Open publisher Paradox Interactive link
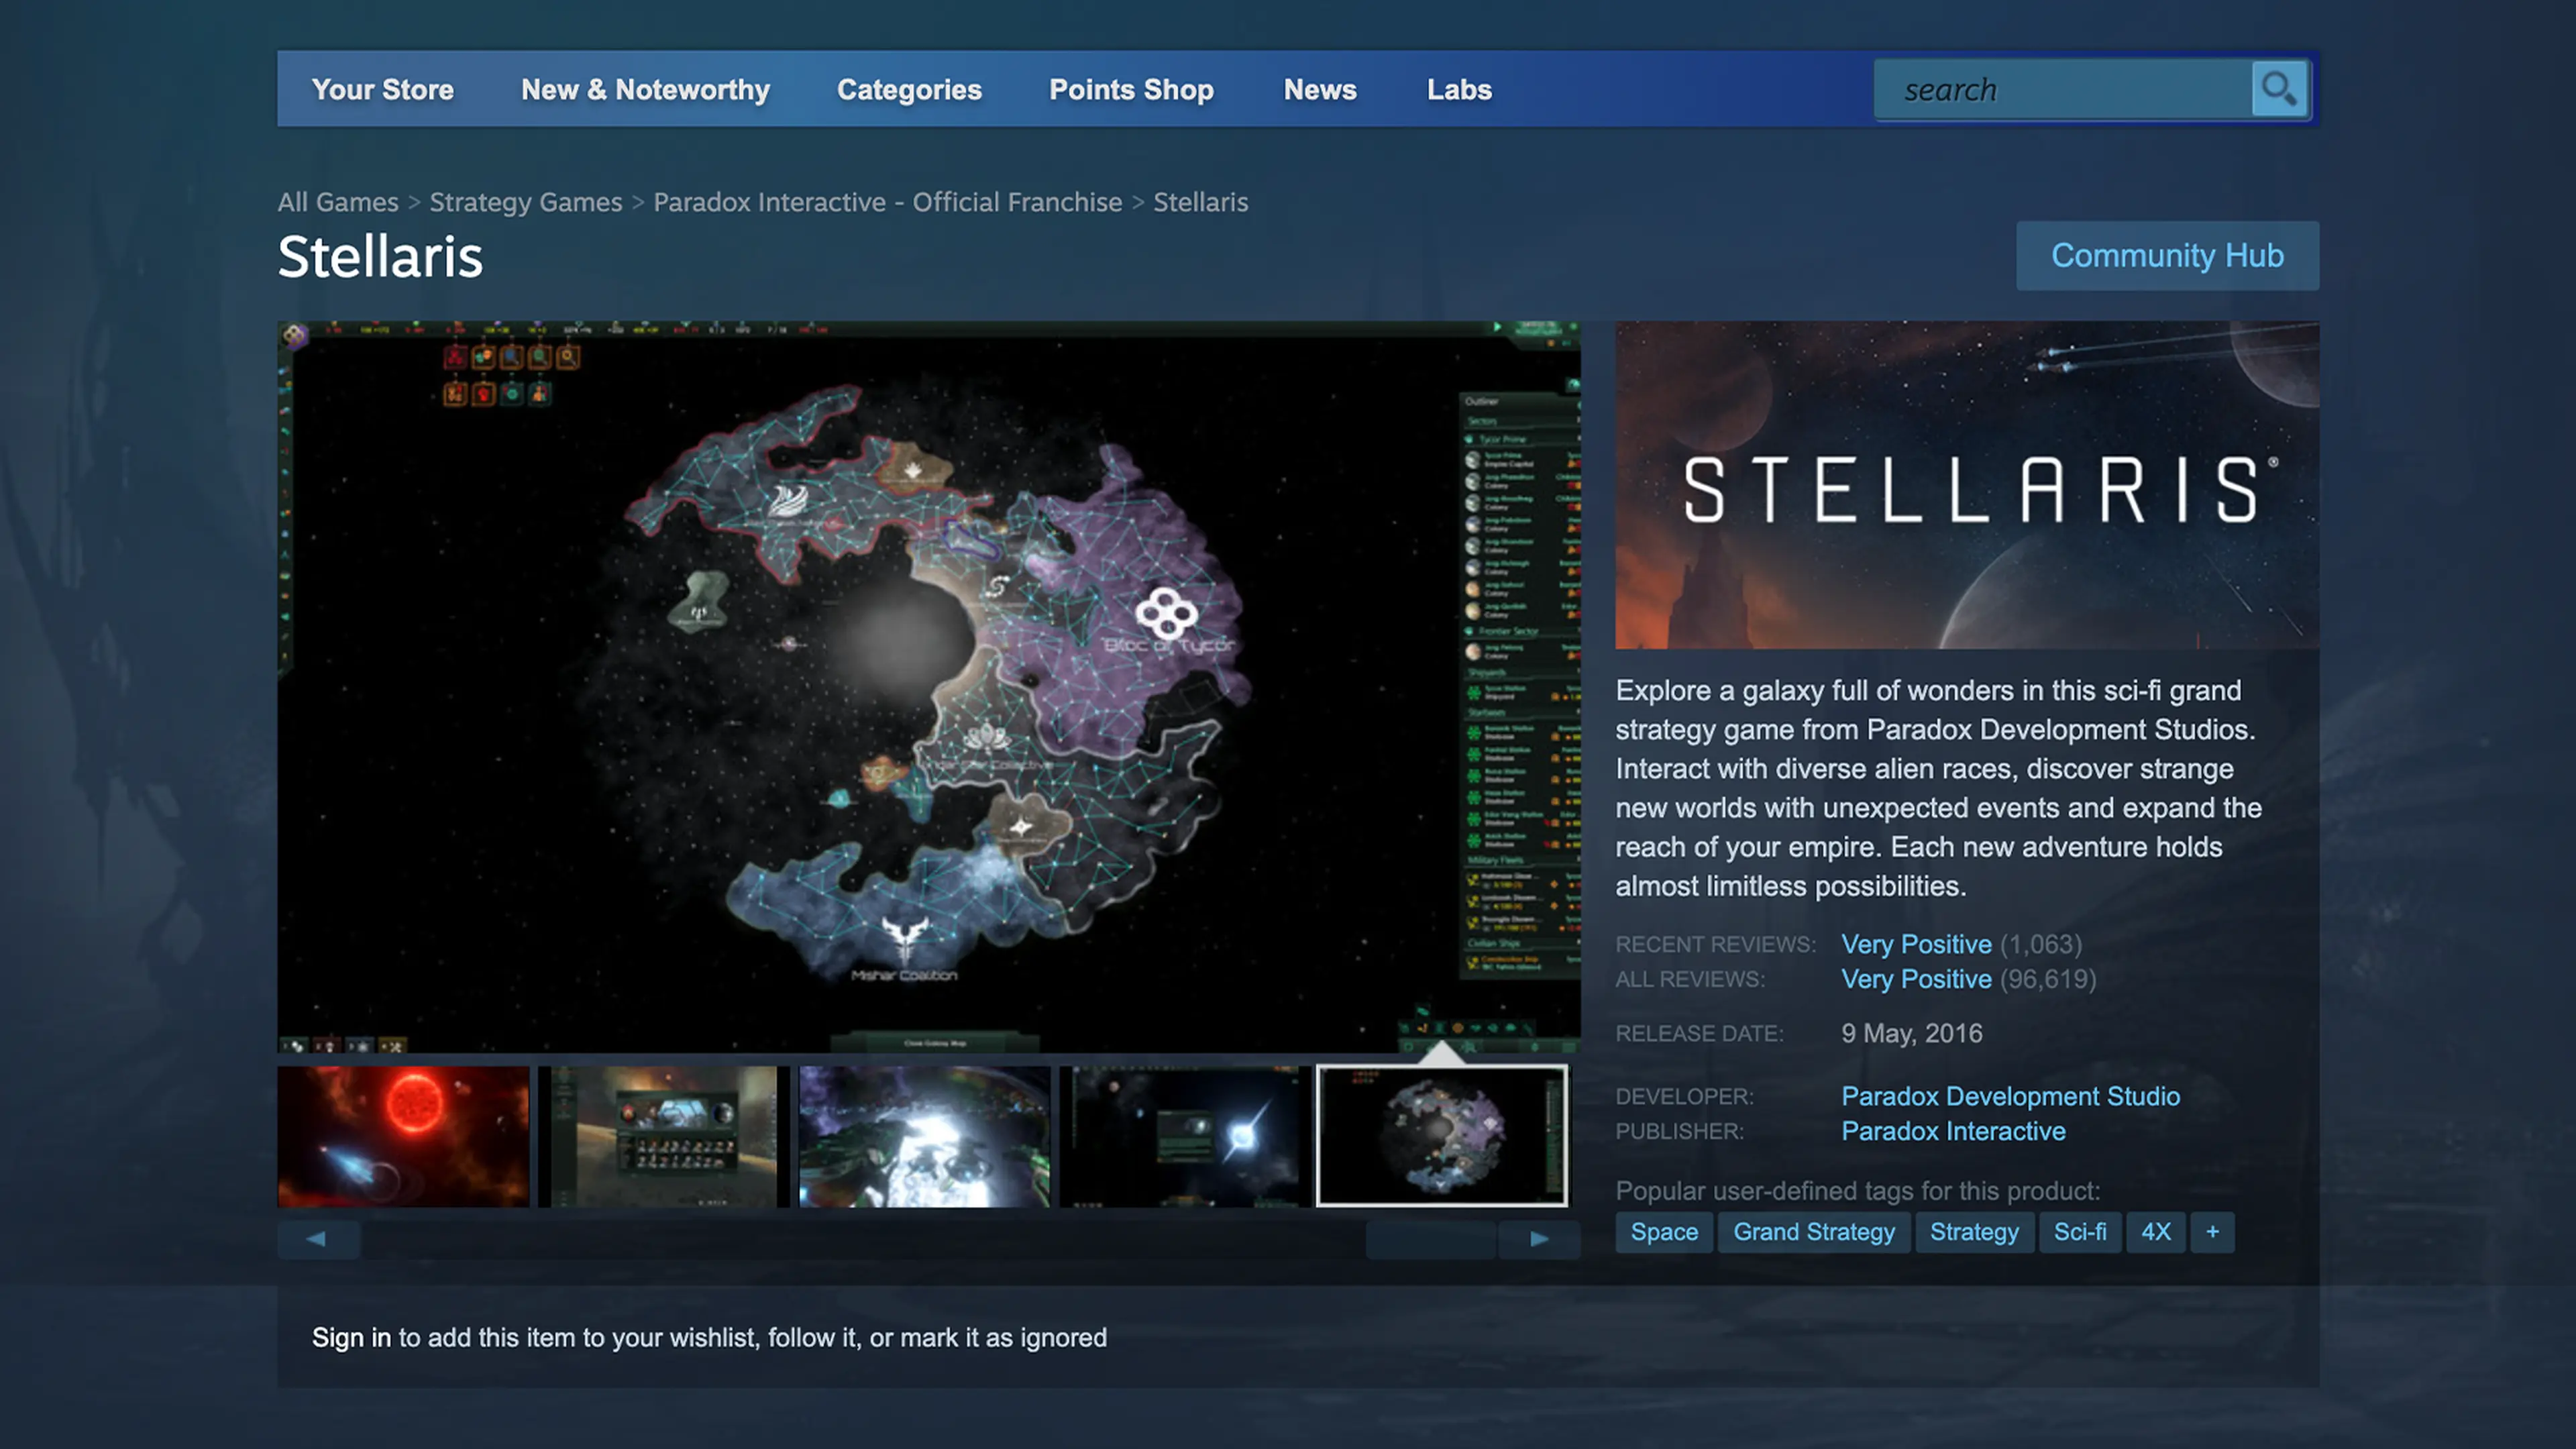 [1953, 1132]
